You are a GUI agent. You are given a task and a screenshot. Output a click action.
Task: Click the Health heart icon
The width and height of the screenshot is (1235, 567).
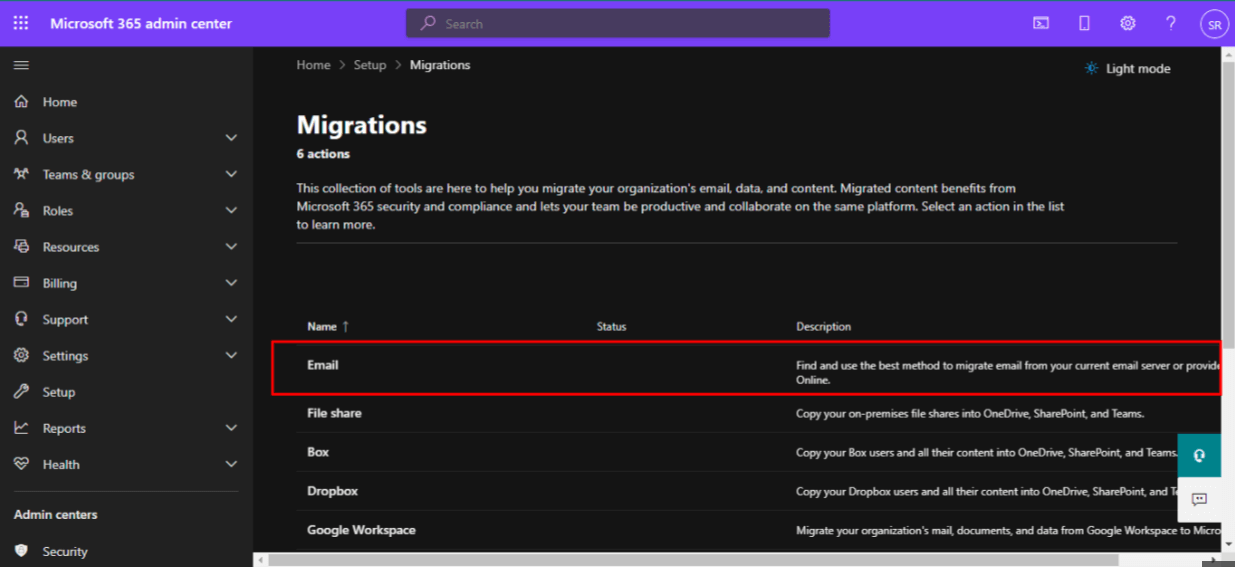21,464
